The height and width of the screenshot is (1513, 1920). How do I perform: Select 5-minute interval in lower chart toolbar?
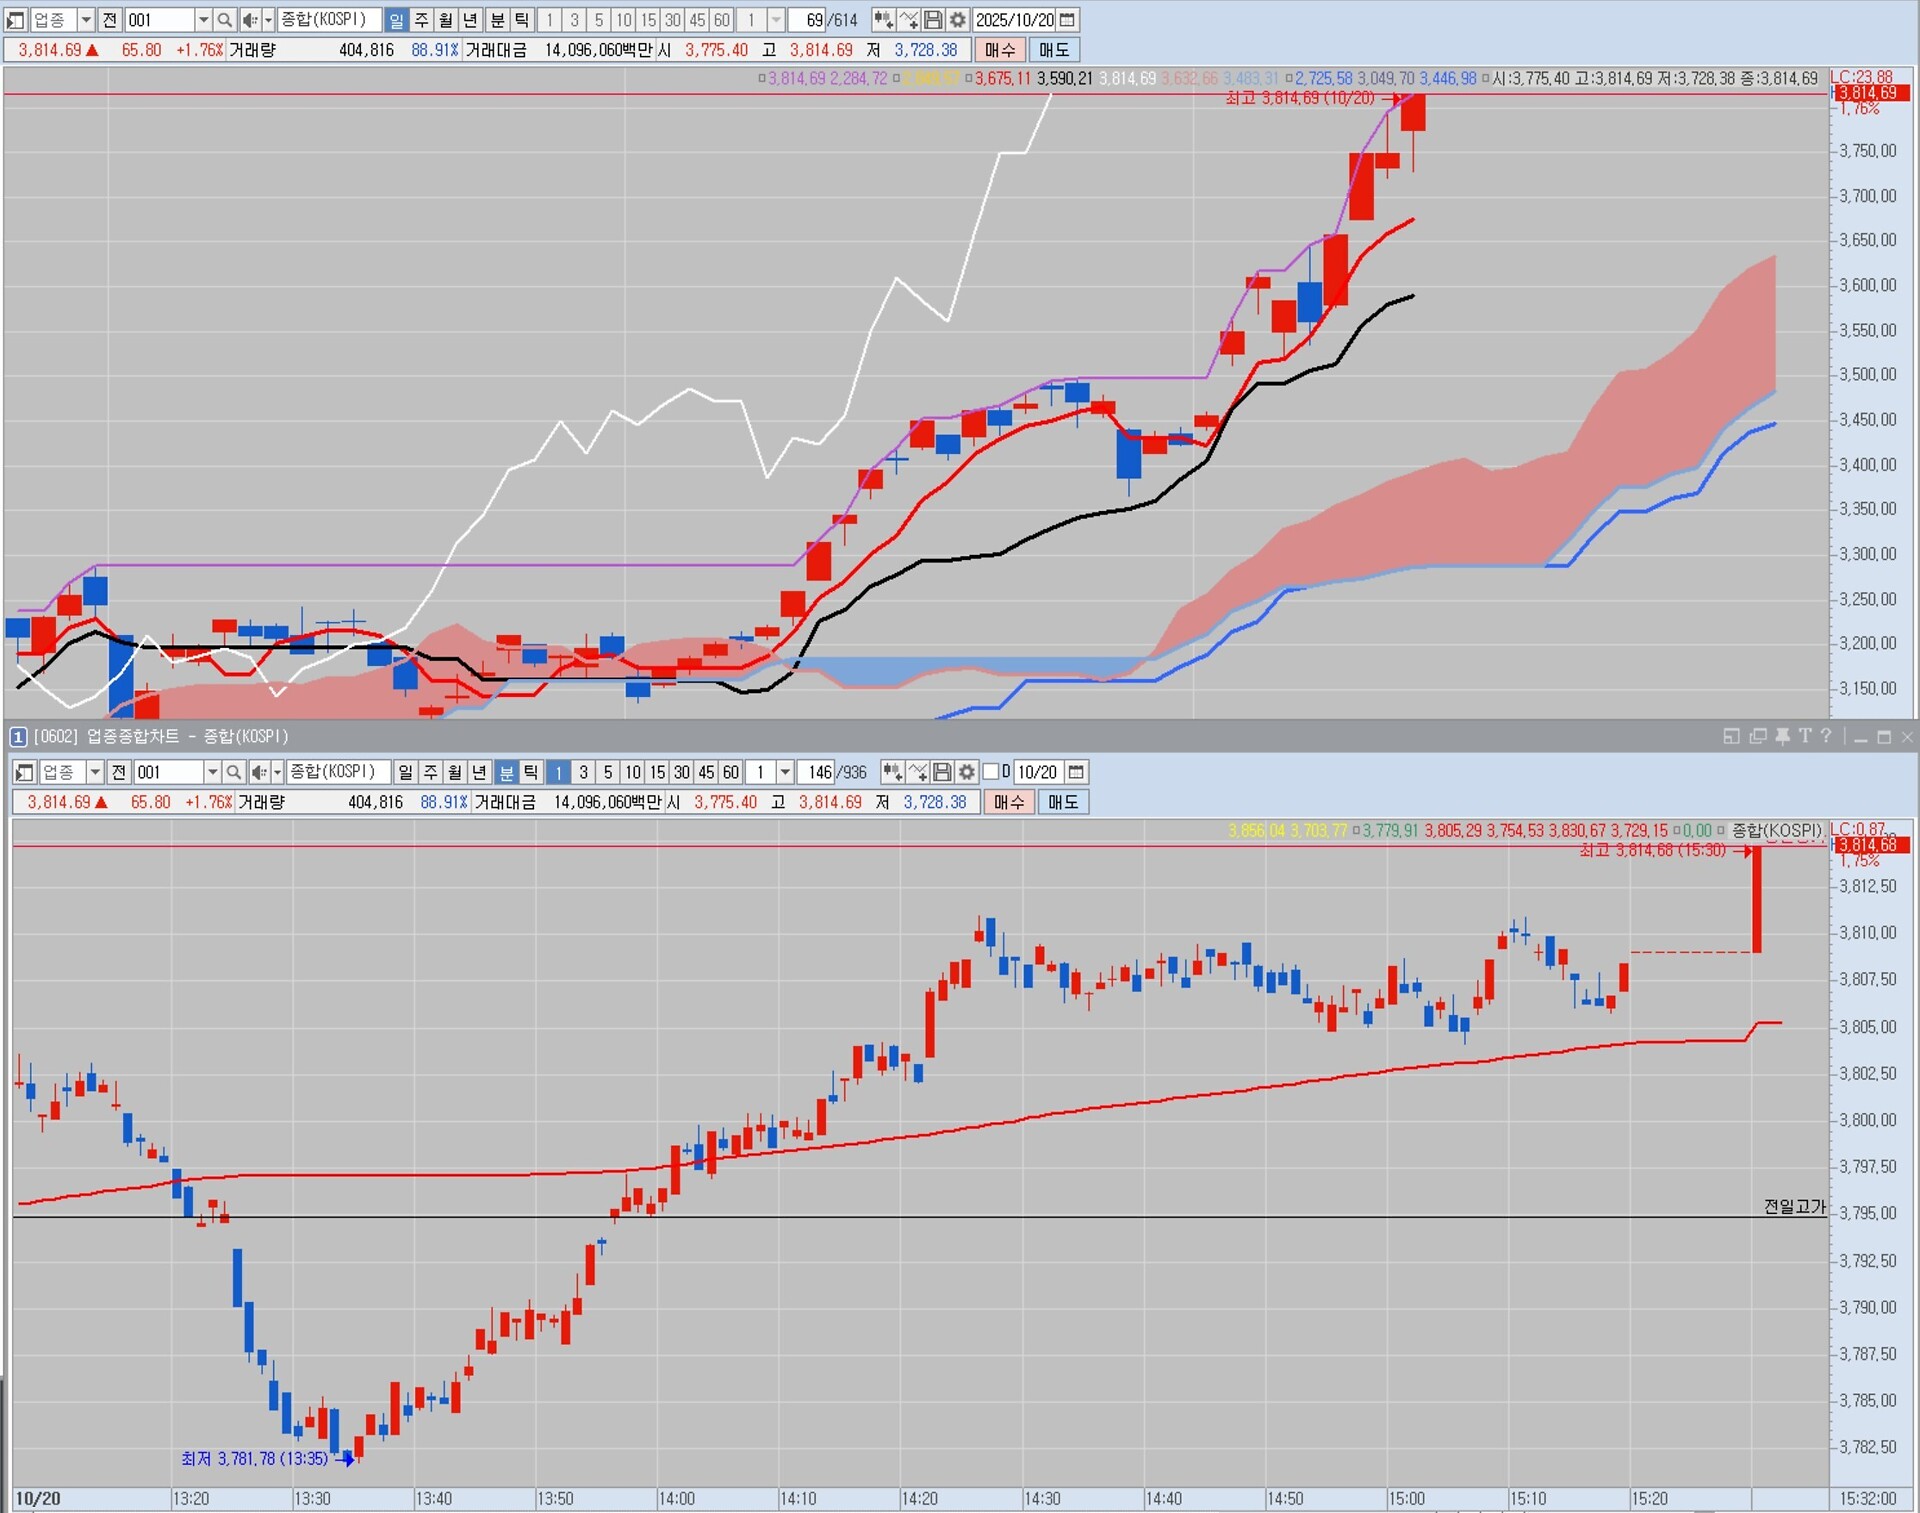(x=608, y=772)
